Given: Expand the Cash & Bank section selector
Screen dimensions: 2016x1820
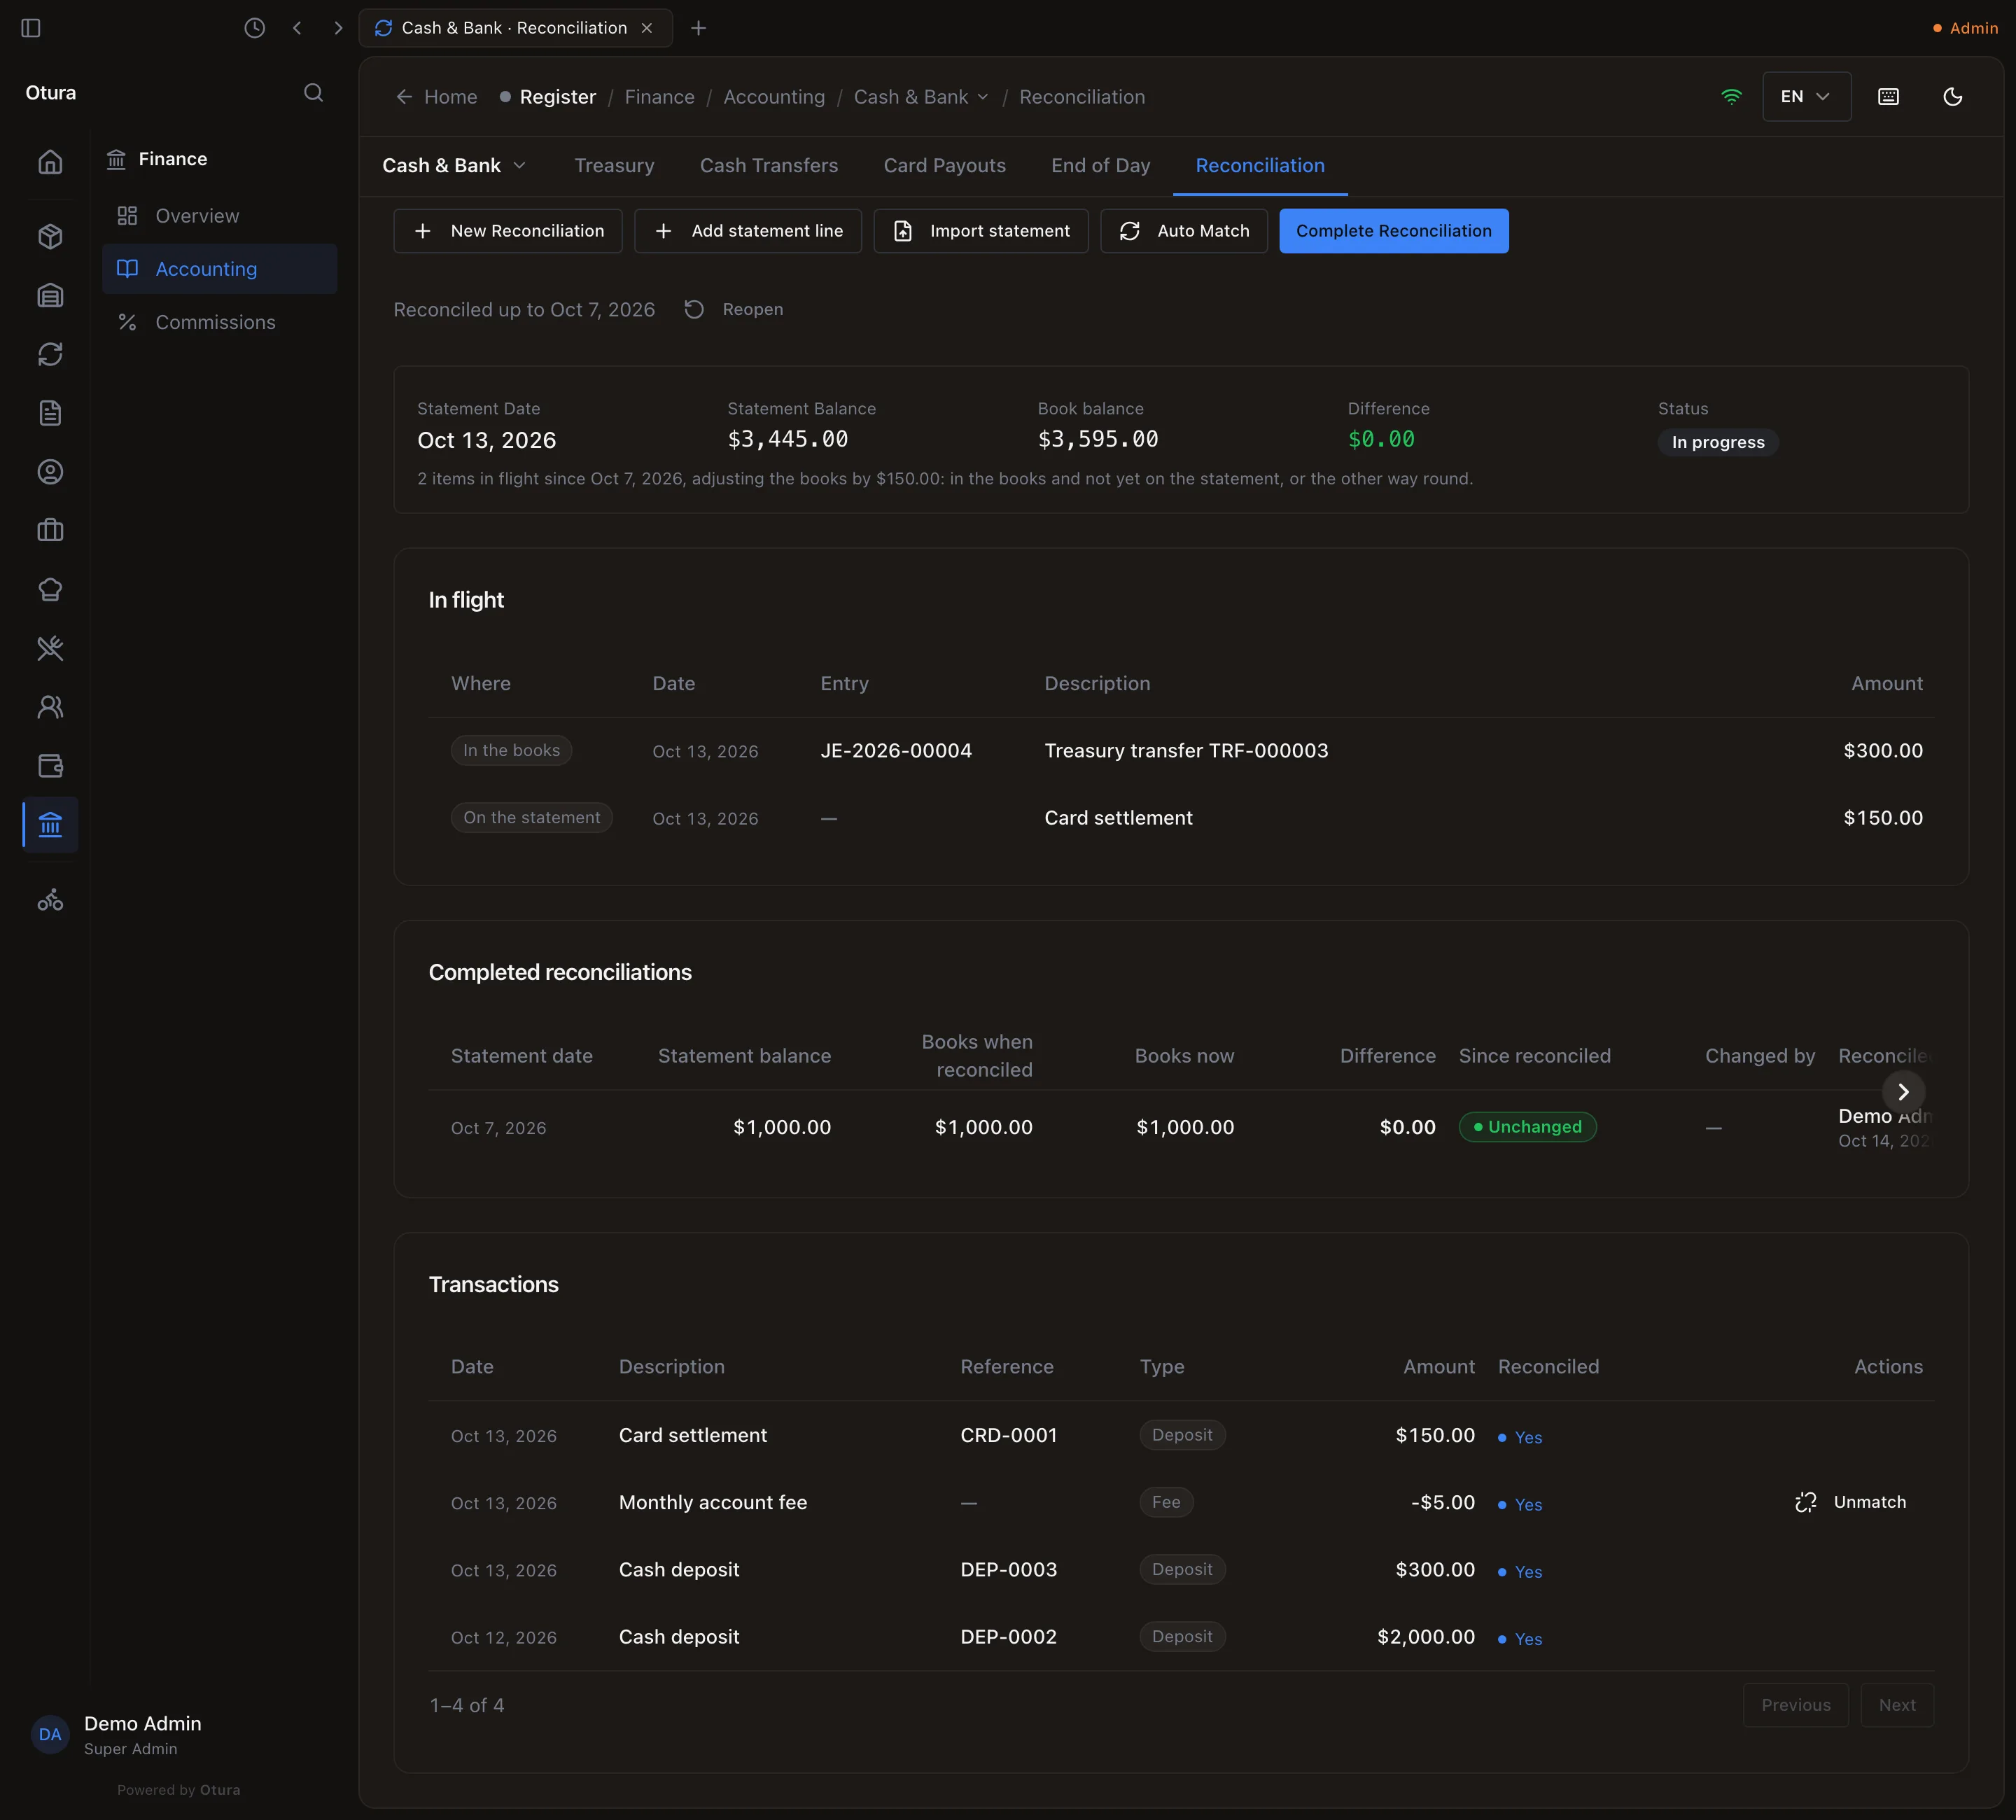Looking at the screenshot, I should coord(454,166).
